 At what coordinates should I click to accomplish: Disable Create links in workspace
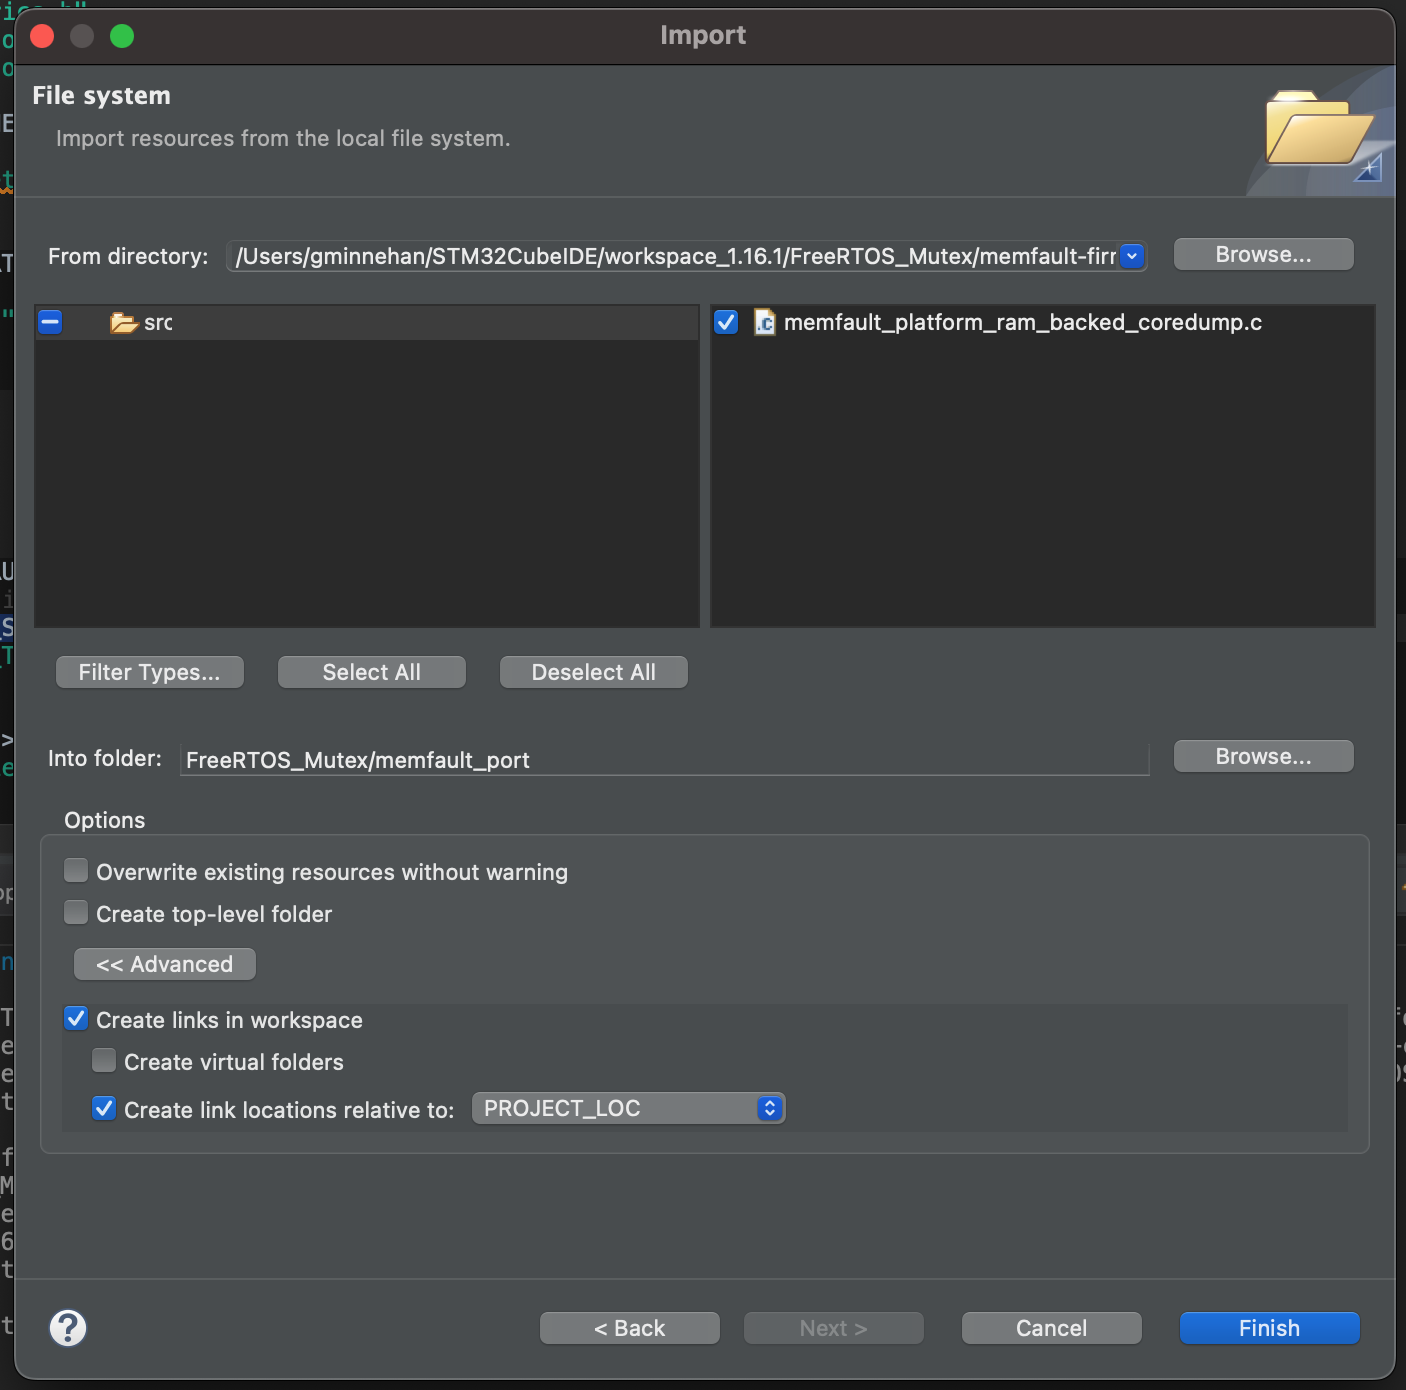coord(76,1019)
